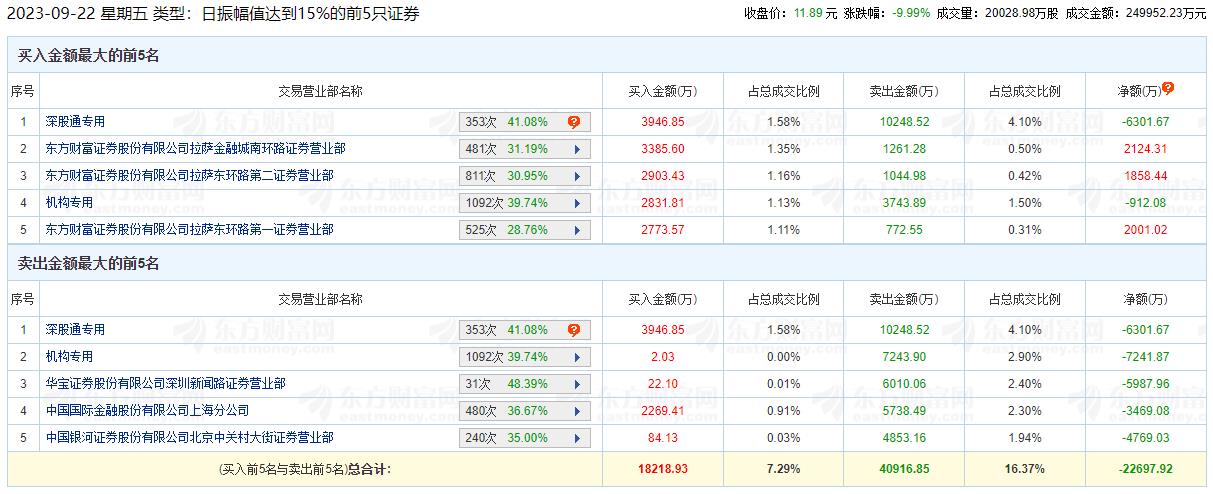This screenshot has height=494, width=1213.
Task: Click sell amount 4853.16
Action: (x=904, y=438)
